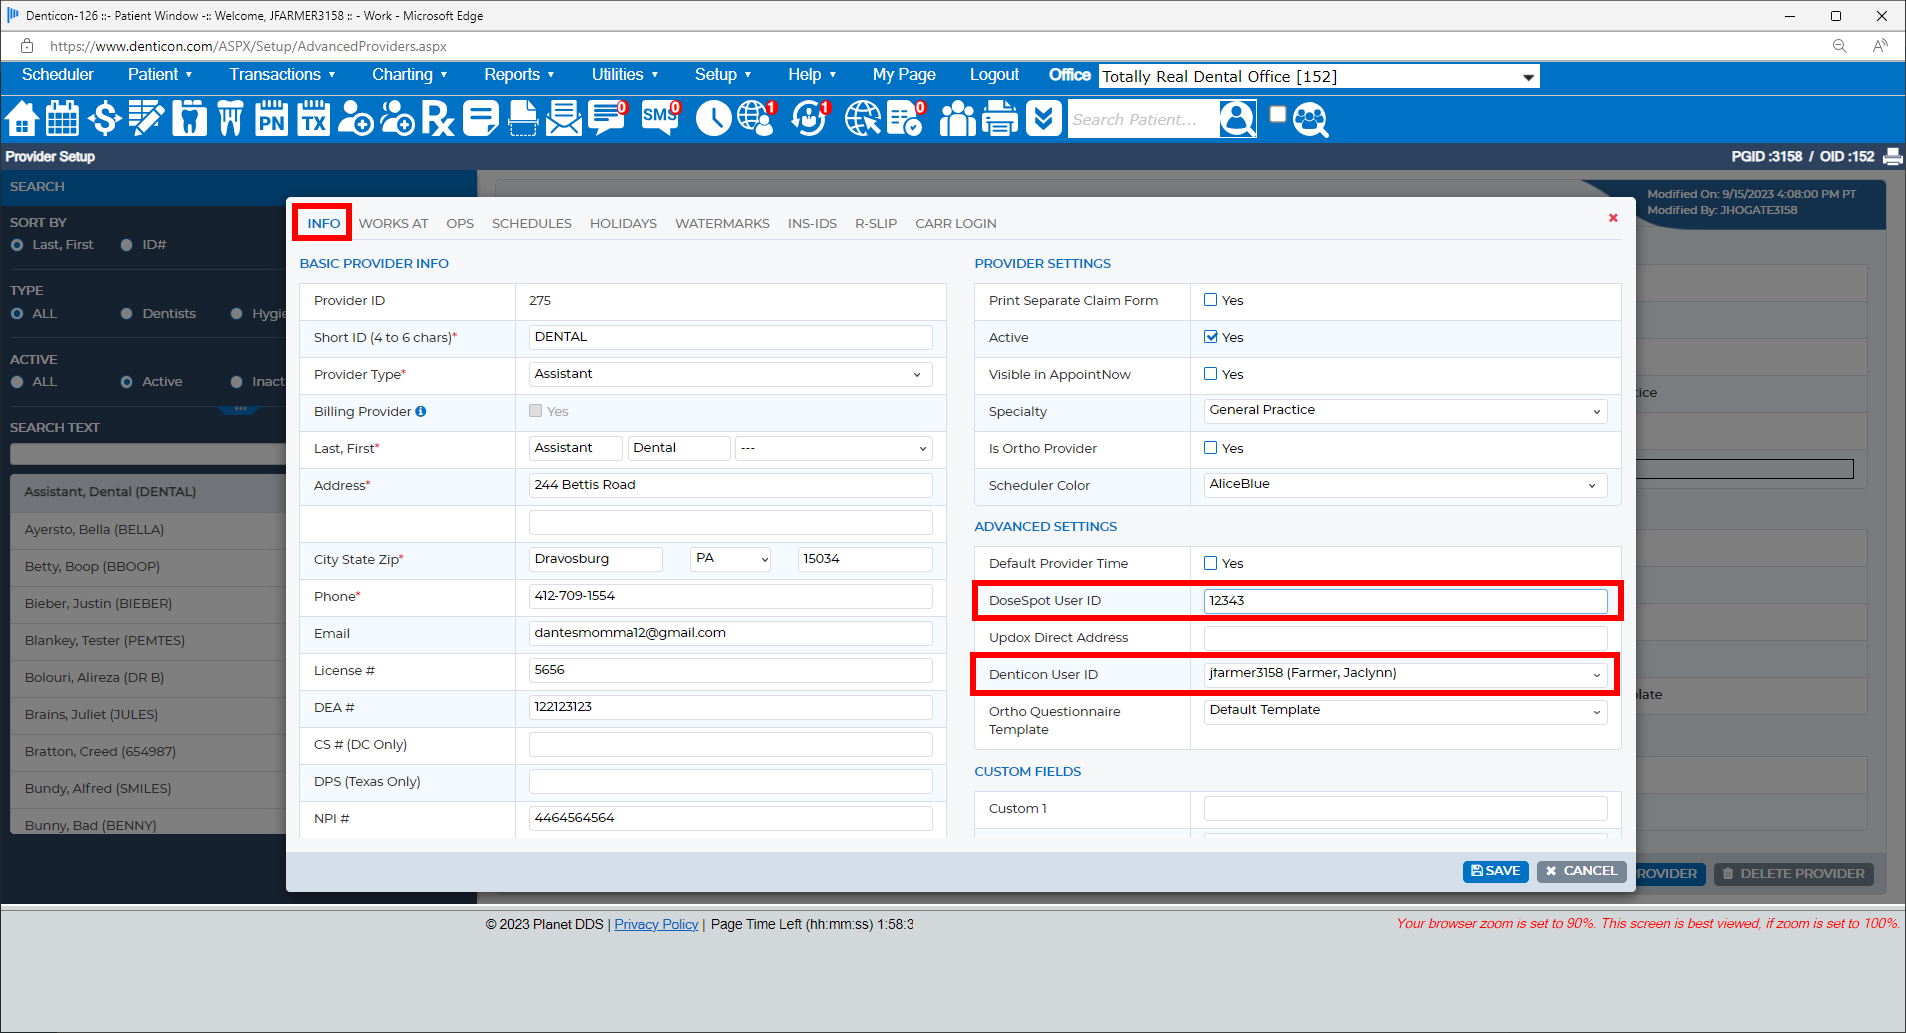Open the Denticon User ID dropdown
Viewport: 1906px width, 1033px height.
click(x=1404, y=674)
